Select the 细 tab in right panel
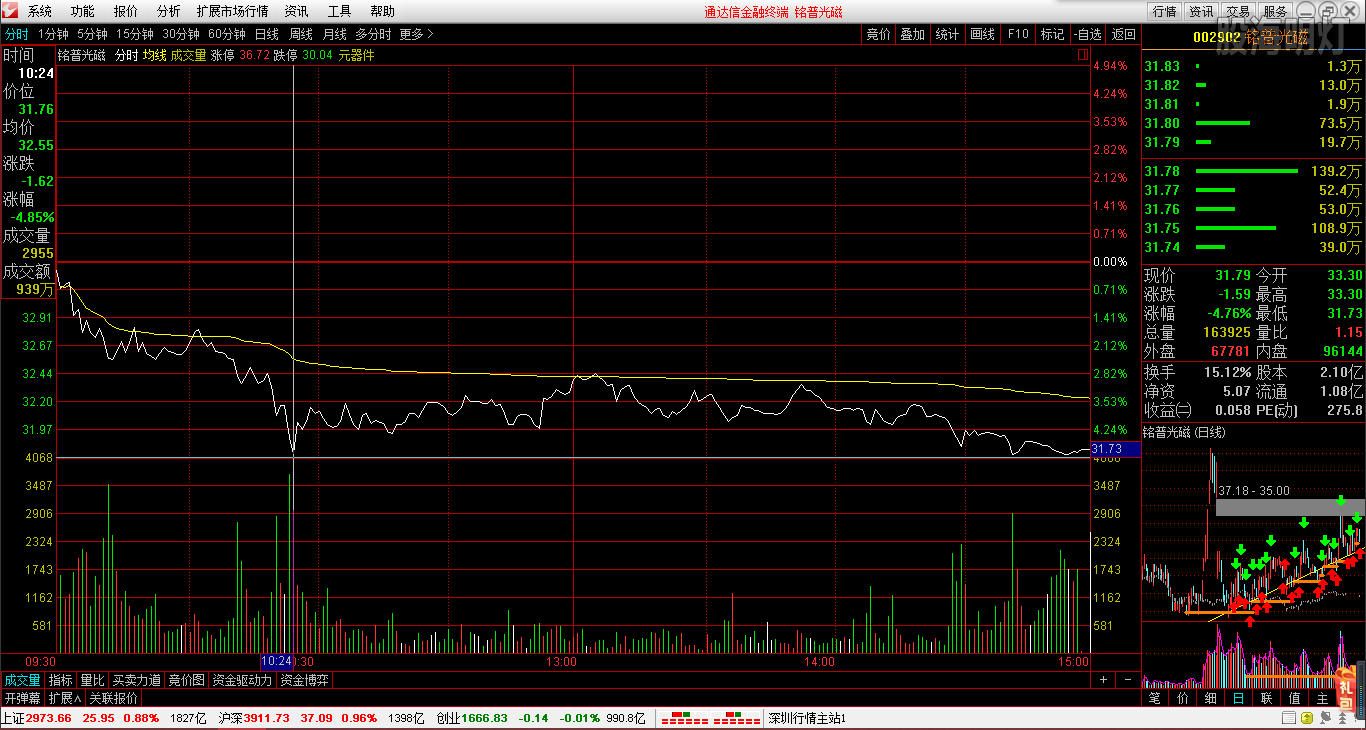Image resolution: width=1366 pixels, height=730 pixels. (x=1211, y=698)
